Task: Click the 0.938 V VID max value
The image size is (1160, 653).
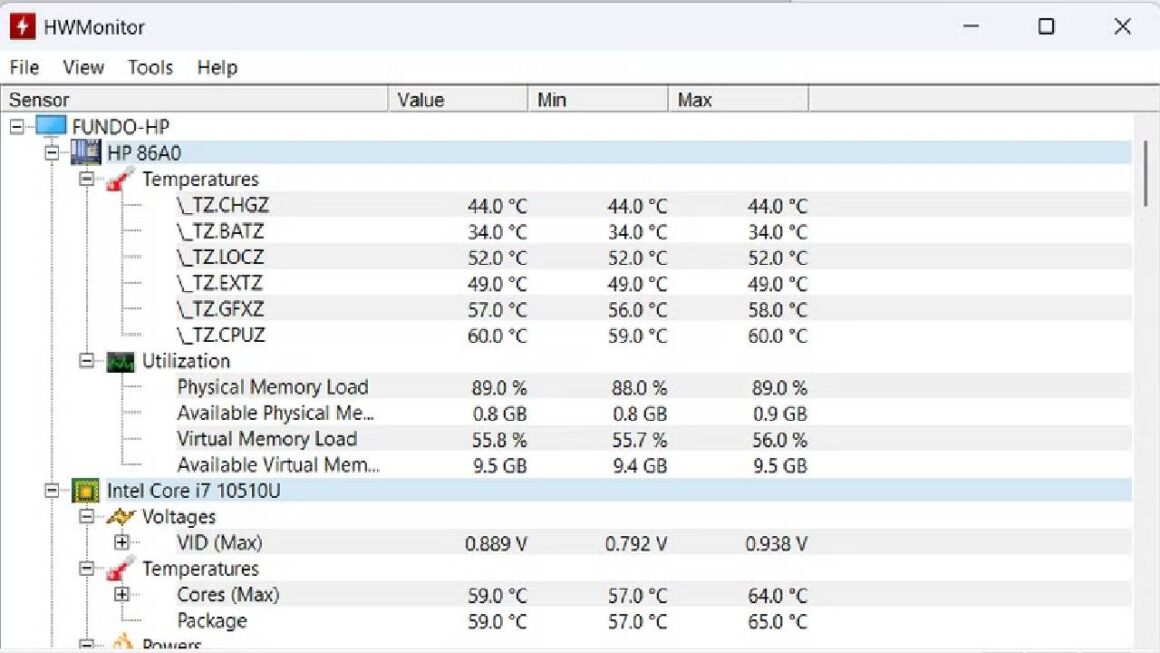Action: coord(776,544)
